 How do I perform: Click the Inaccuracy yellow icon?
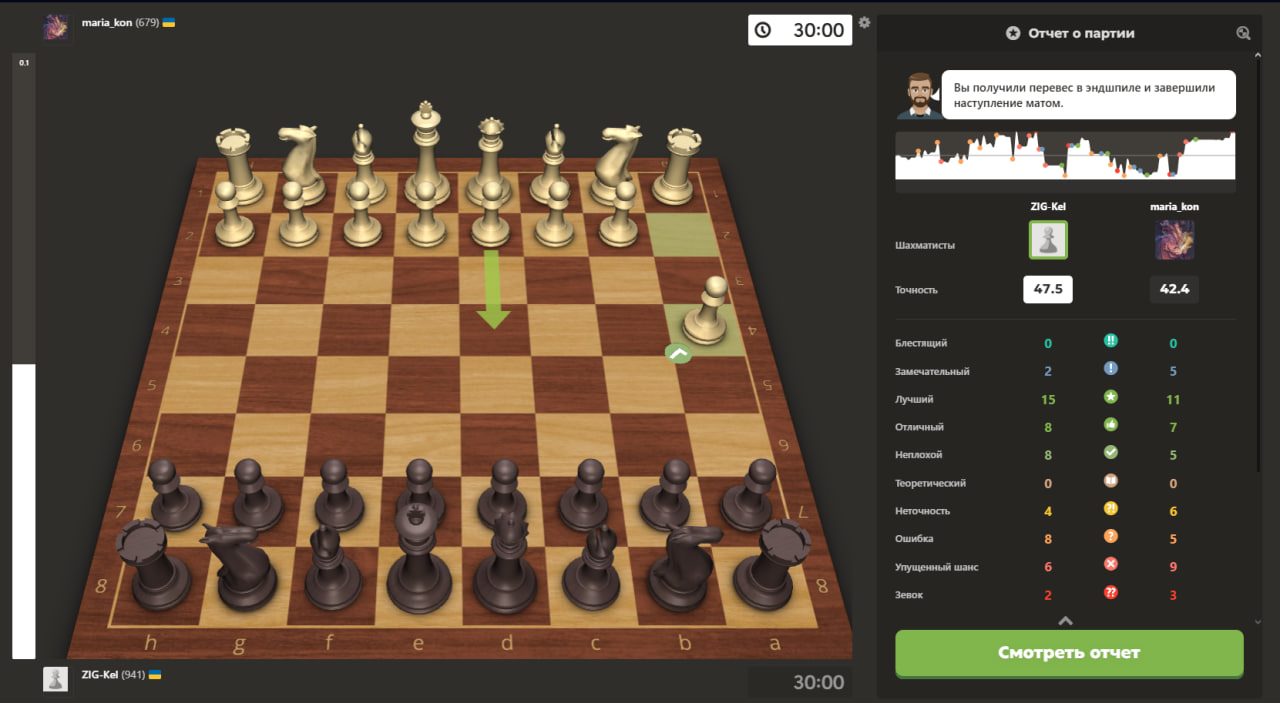1110,510
